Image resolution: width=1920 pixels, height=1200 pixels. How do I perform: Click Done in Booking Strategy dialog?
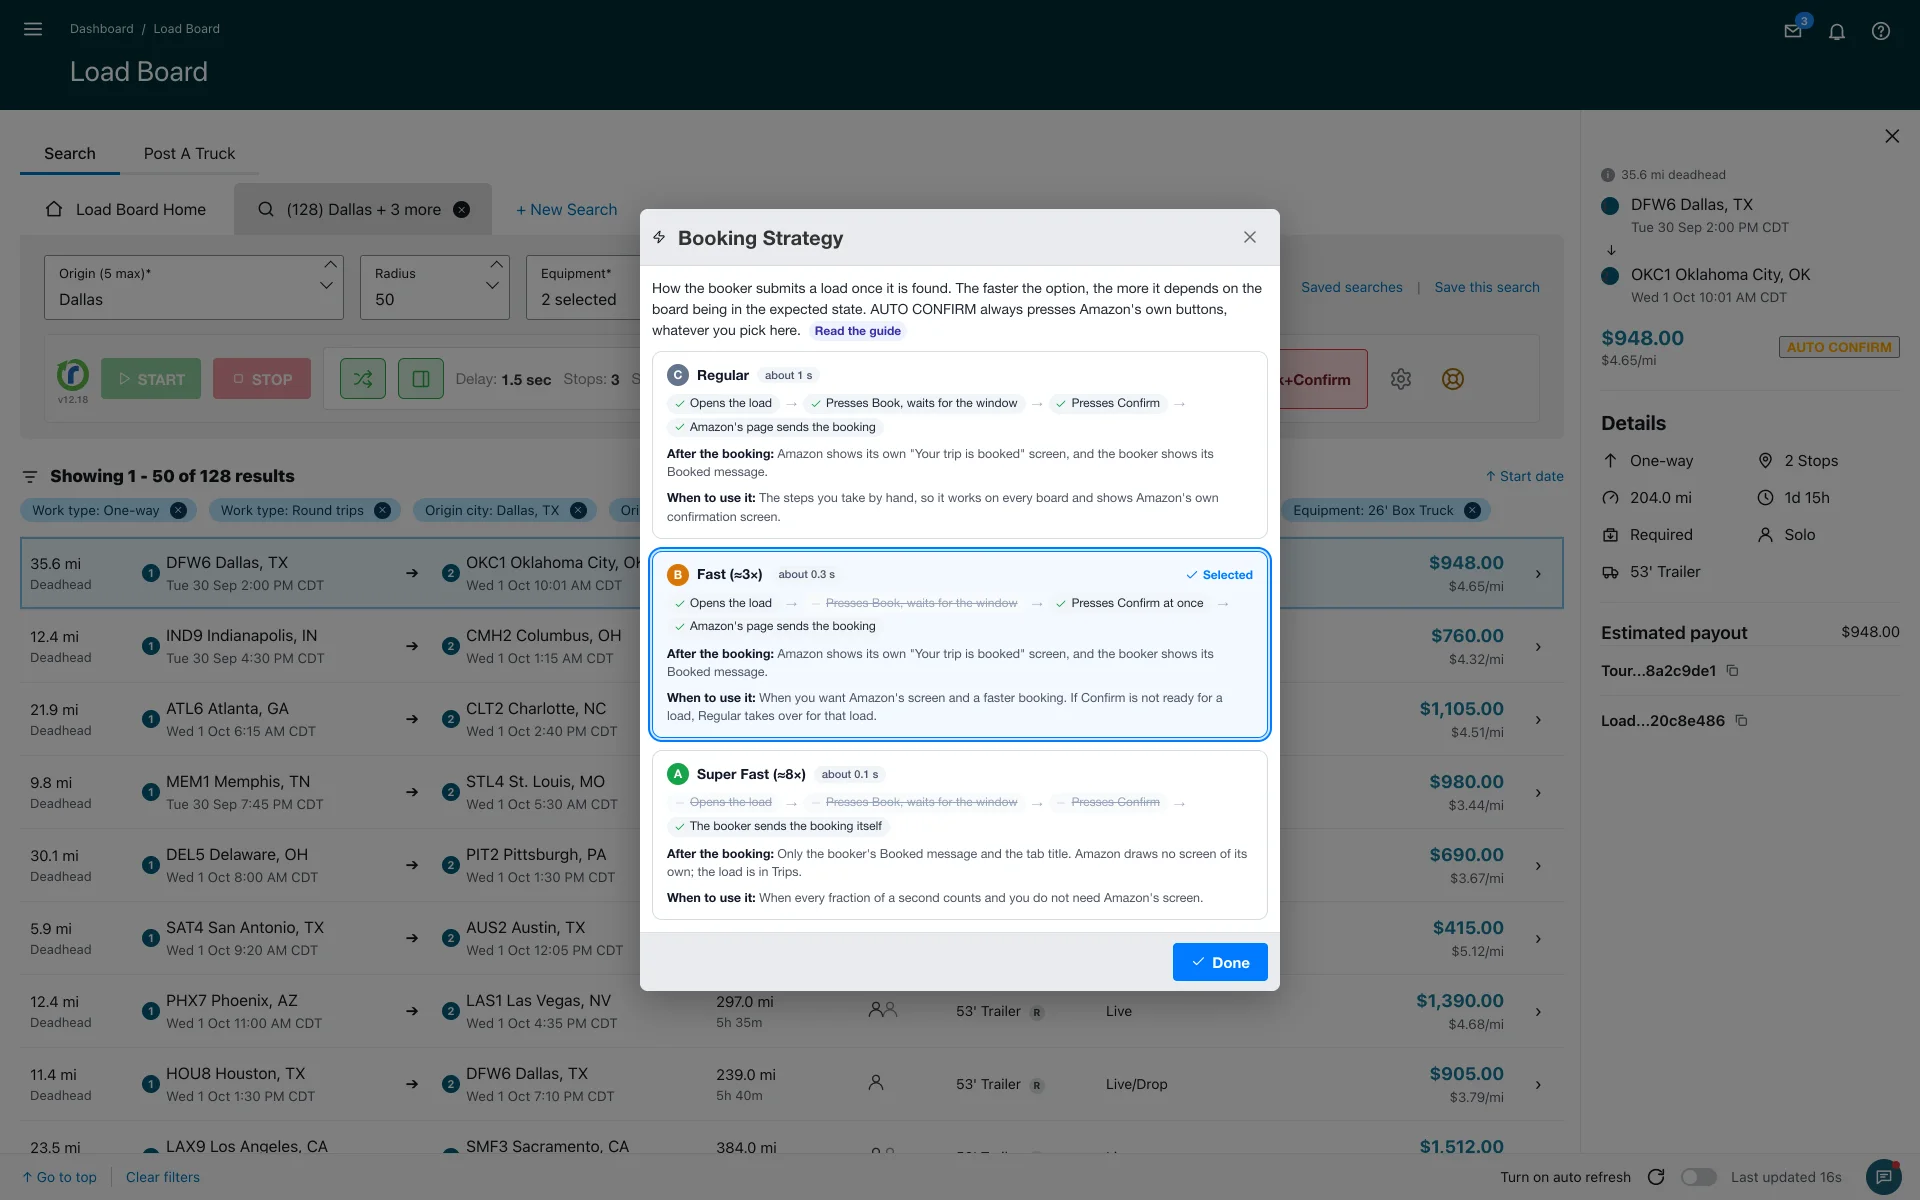(x=1220, y=962)
